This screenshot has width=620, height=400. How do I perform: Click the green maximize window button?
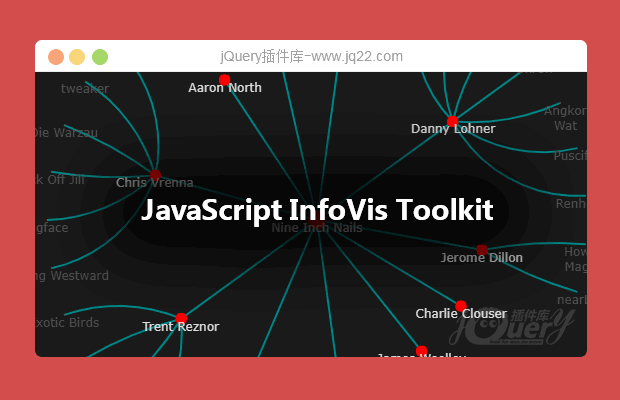tap(100, 57)
